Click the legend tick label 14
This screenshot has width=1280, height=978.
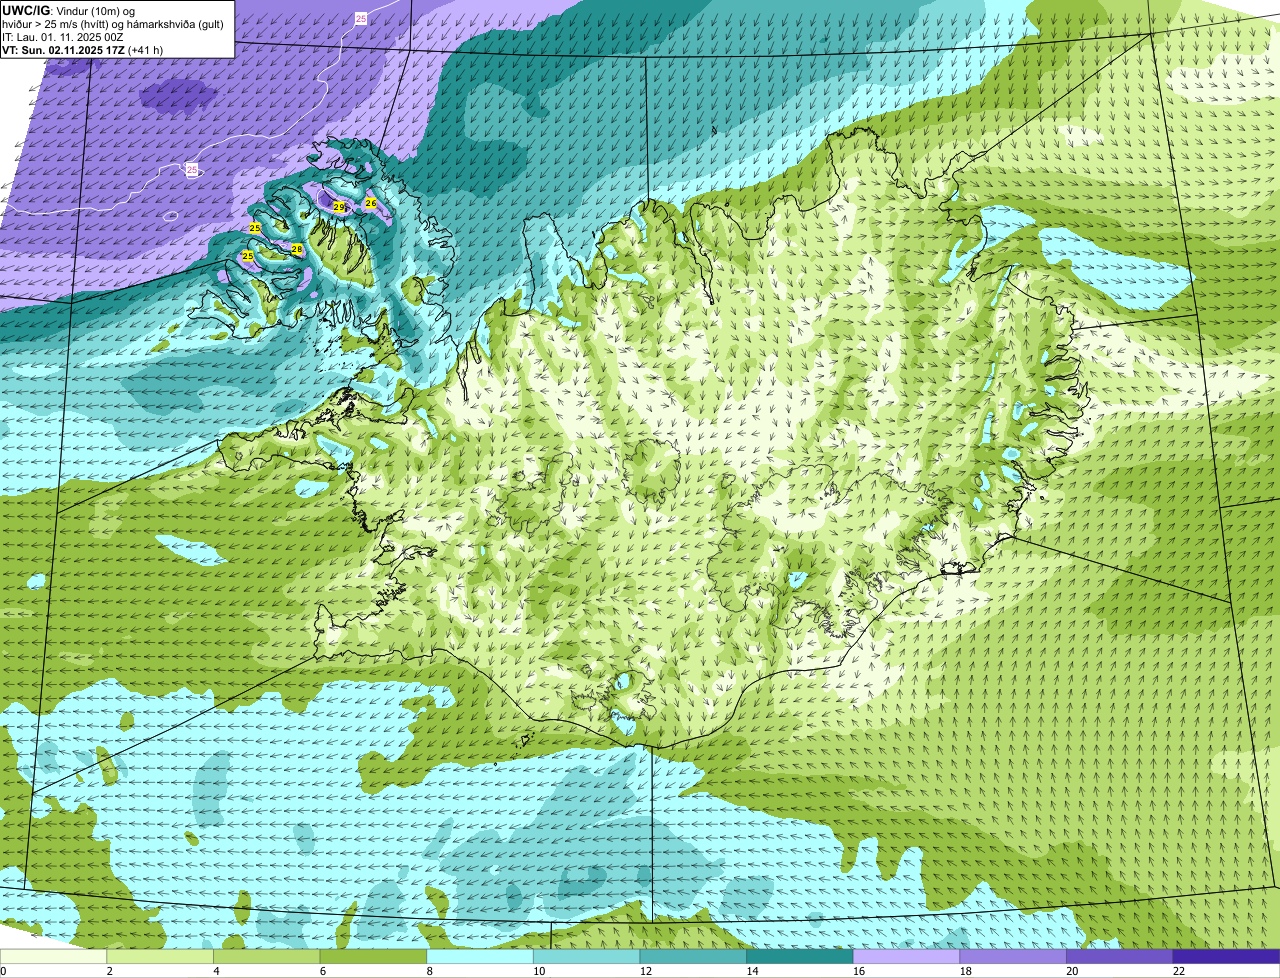752,971
